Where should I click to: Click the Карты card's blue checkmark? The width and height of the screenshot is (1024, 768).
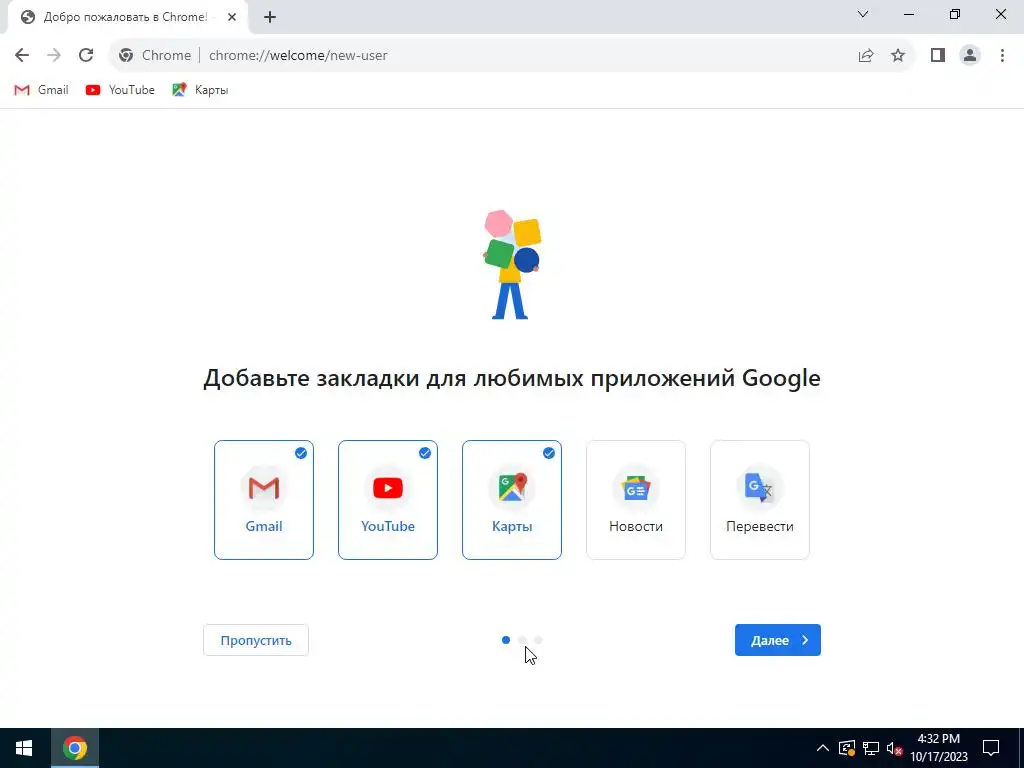click(549, 453)
